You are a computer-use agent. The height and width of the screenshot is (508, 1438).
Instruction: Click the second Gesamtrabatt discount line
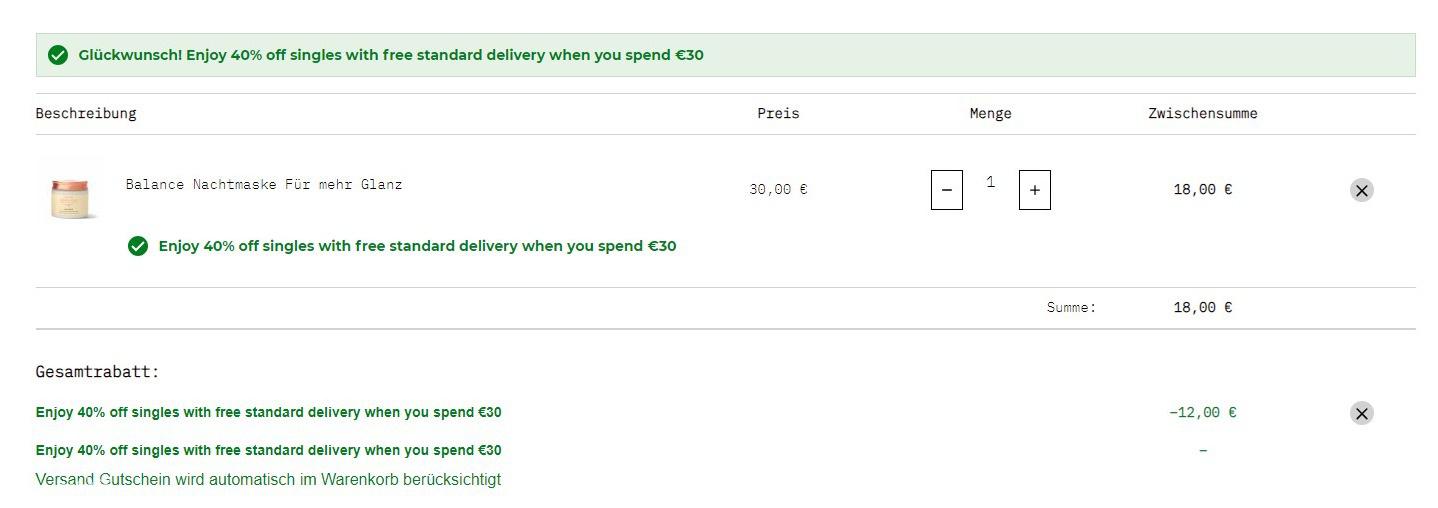[x=269, y=450]
